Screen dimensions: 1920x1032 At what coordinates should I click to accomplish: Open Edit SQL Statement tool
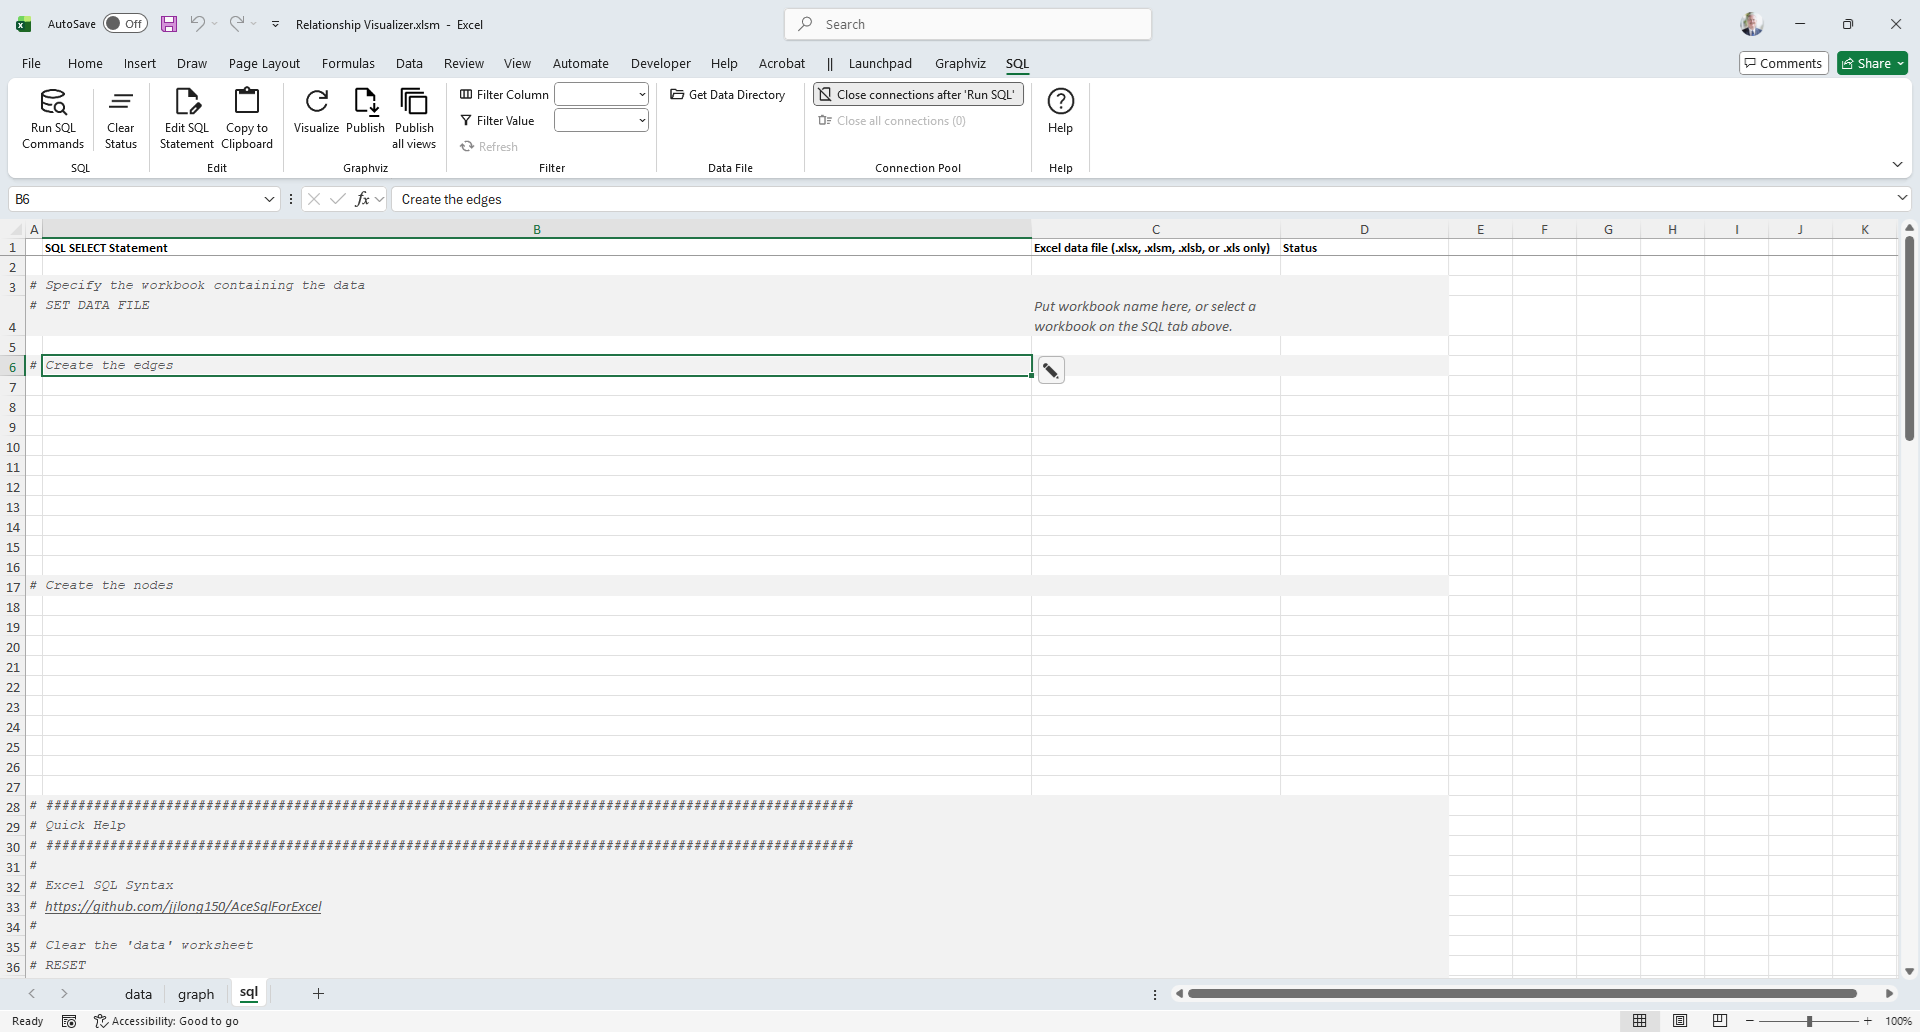187,103
